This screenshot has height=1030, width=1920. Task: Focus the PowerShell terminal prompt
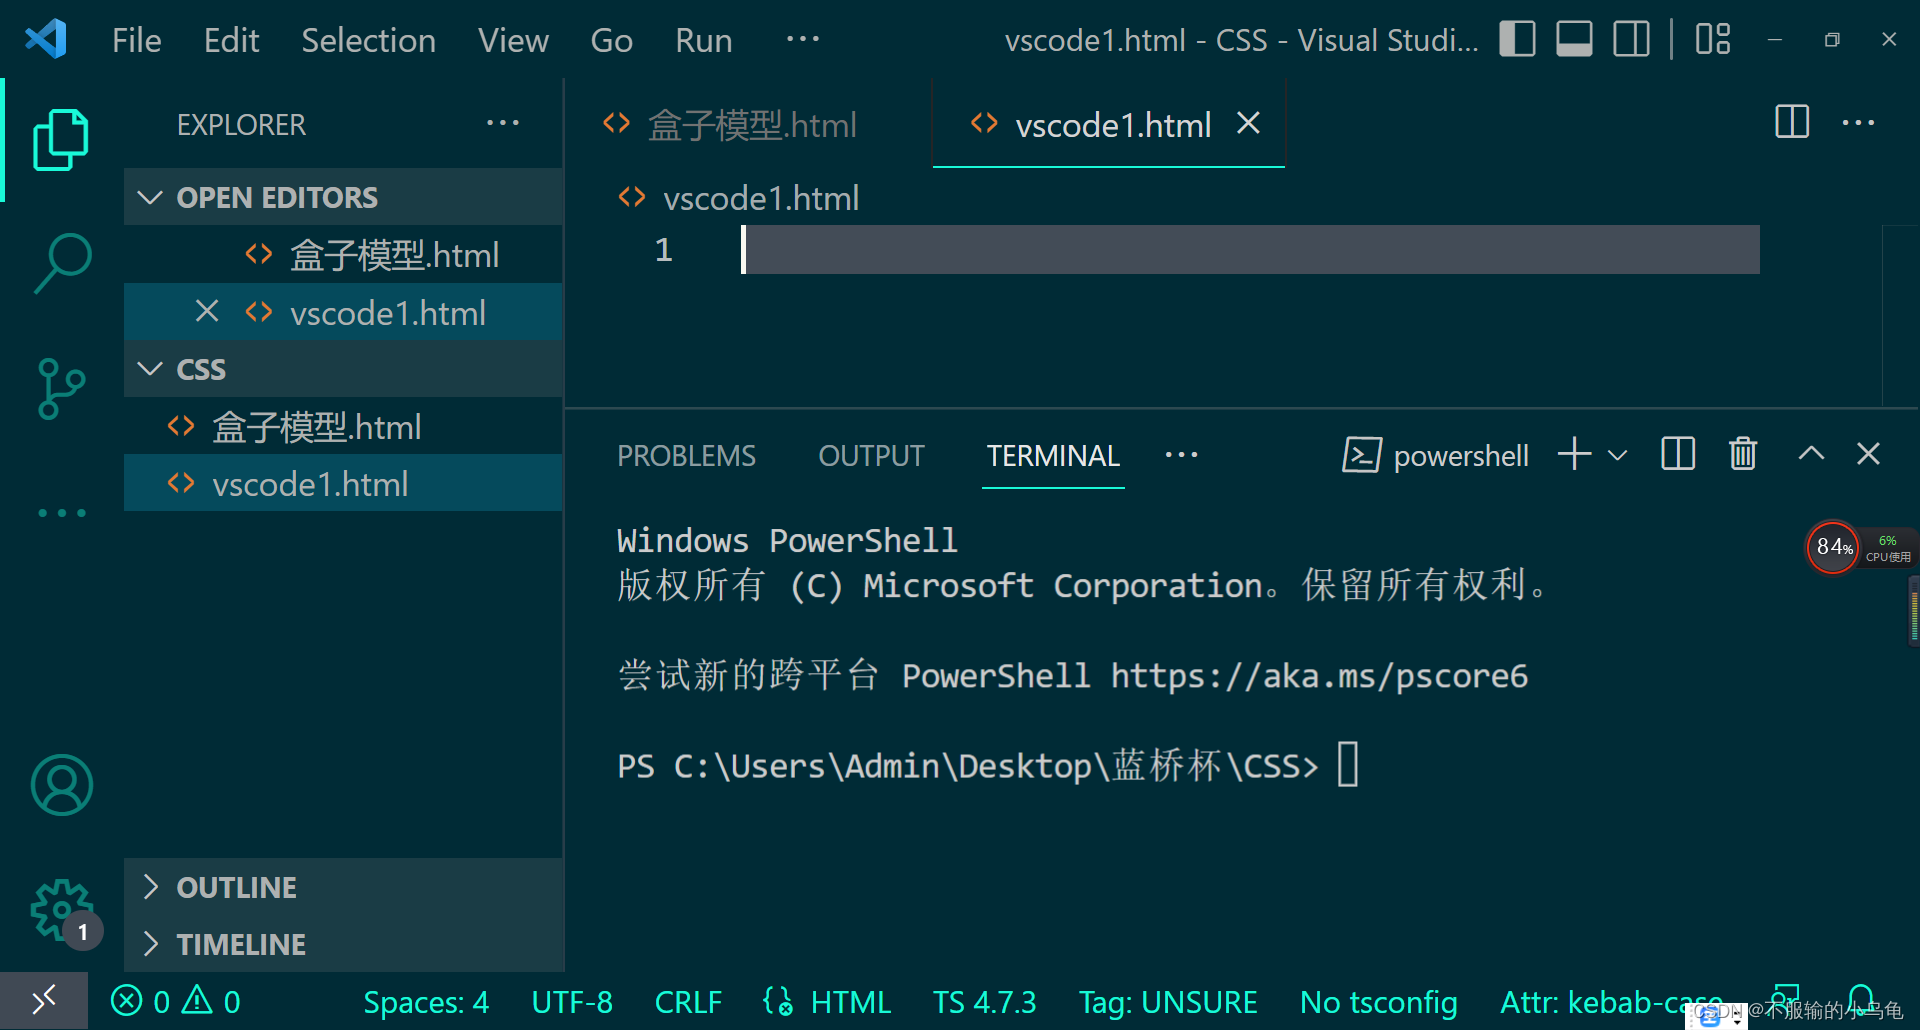point(1348,765)
